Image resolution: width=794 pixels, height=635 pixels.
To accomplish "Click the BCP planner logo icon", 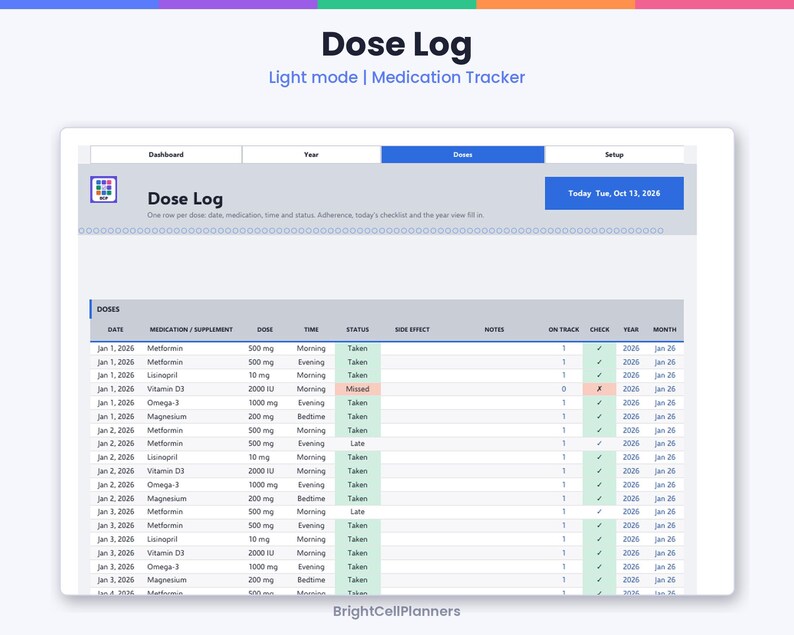I will point(104,189).
